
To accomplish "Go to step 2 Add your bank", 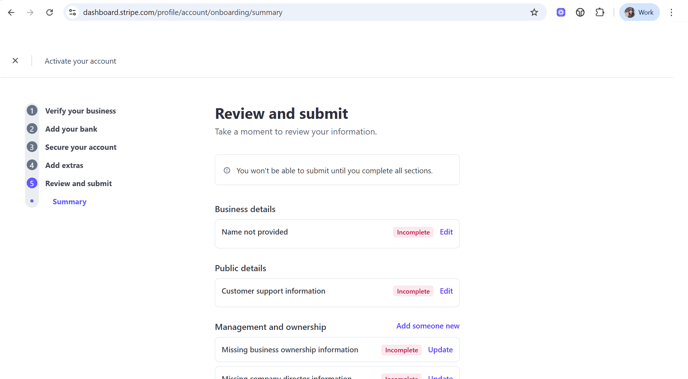I will pos(71,129).
